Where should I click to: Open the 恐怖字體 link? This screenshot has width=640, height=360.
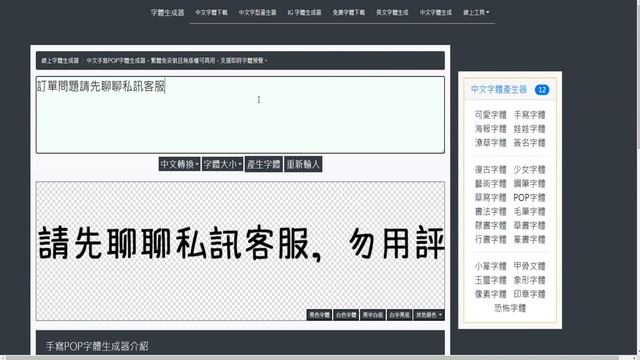(510, 308)
